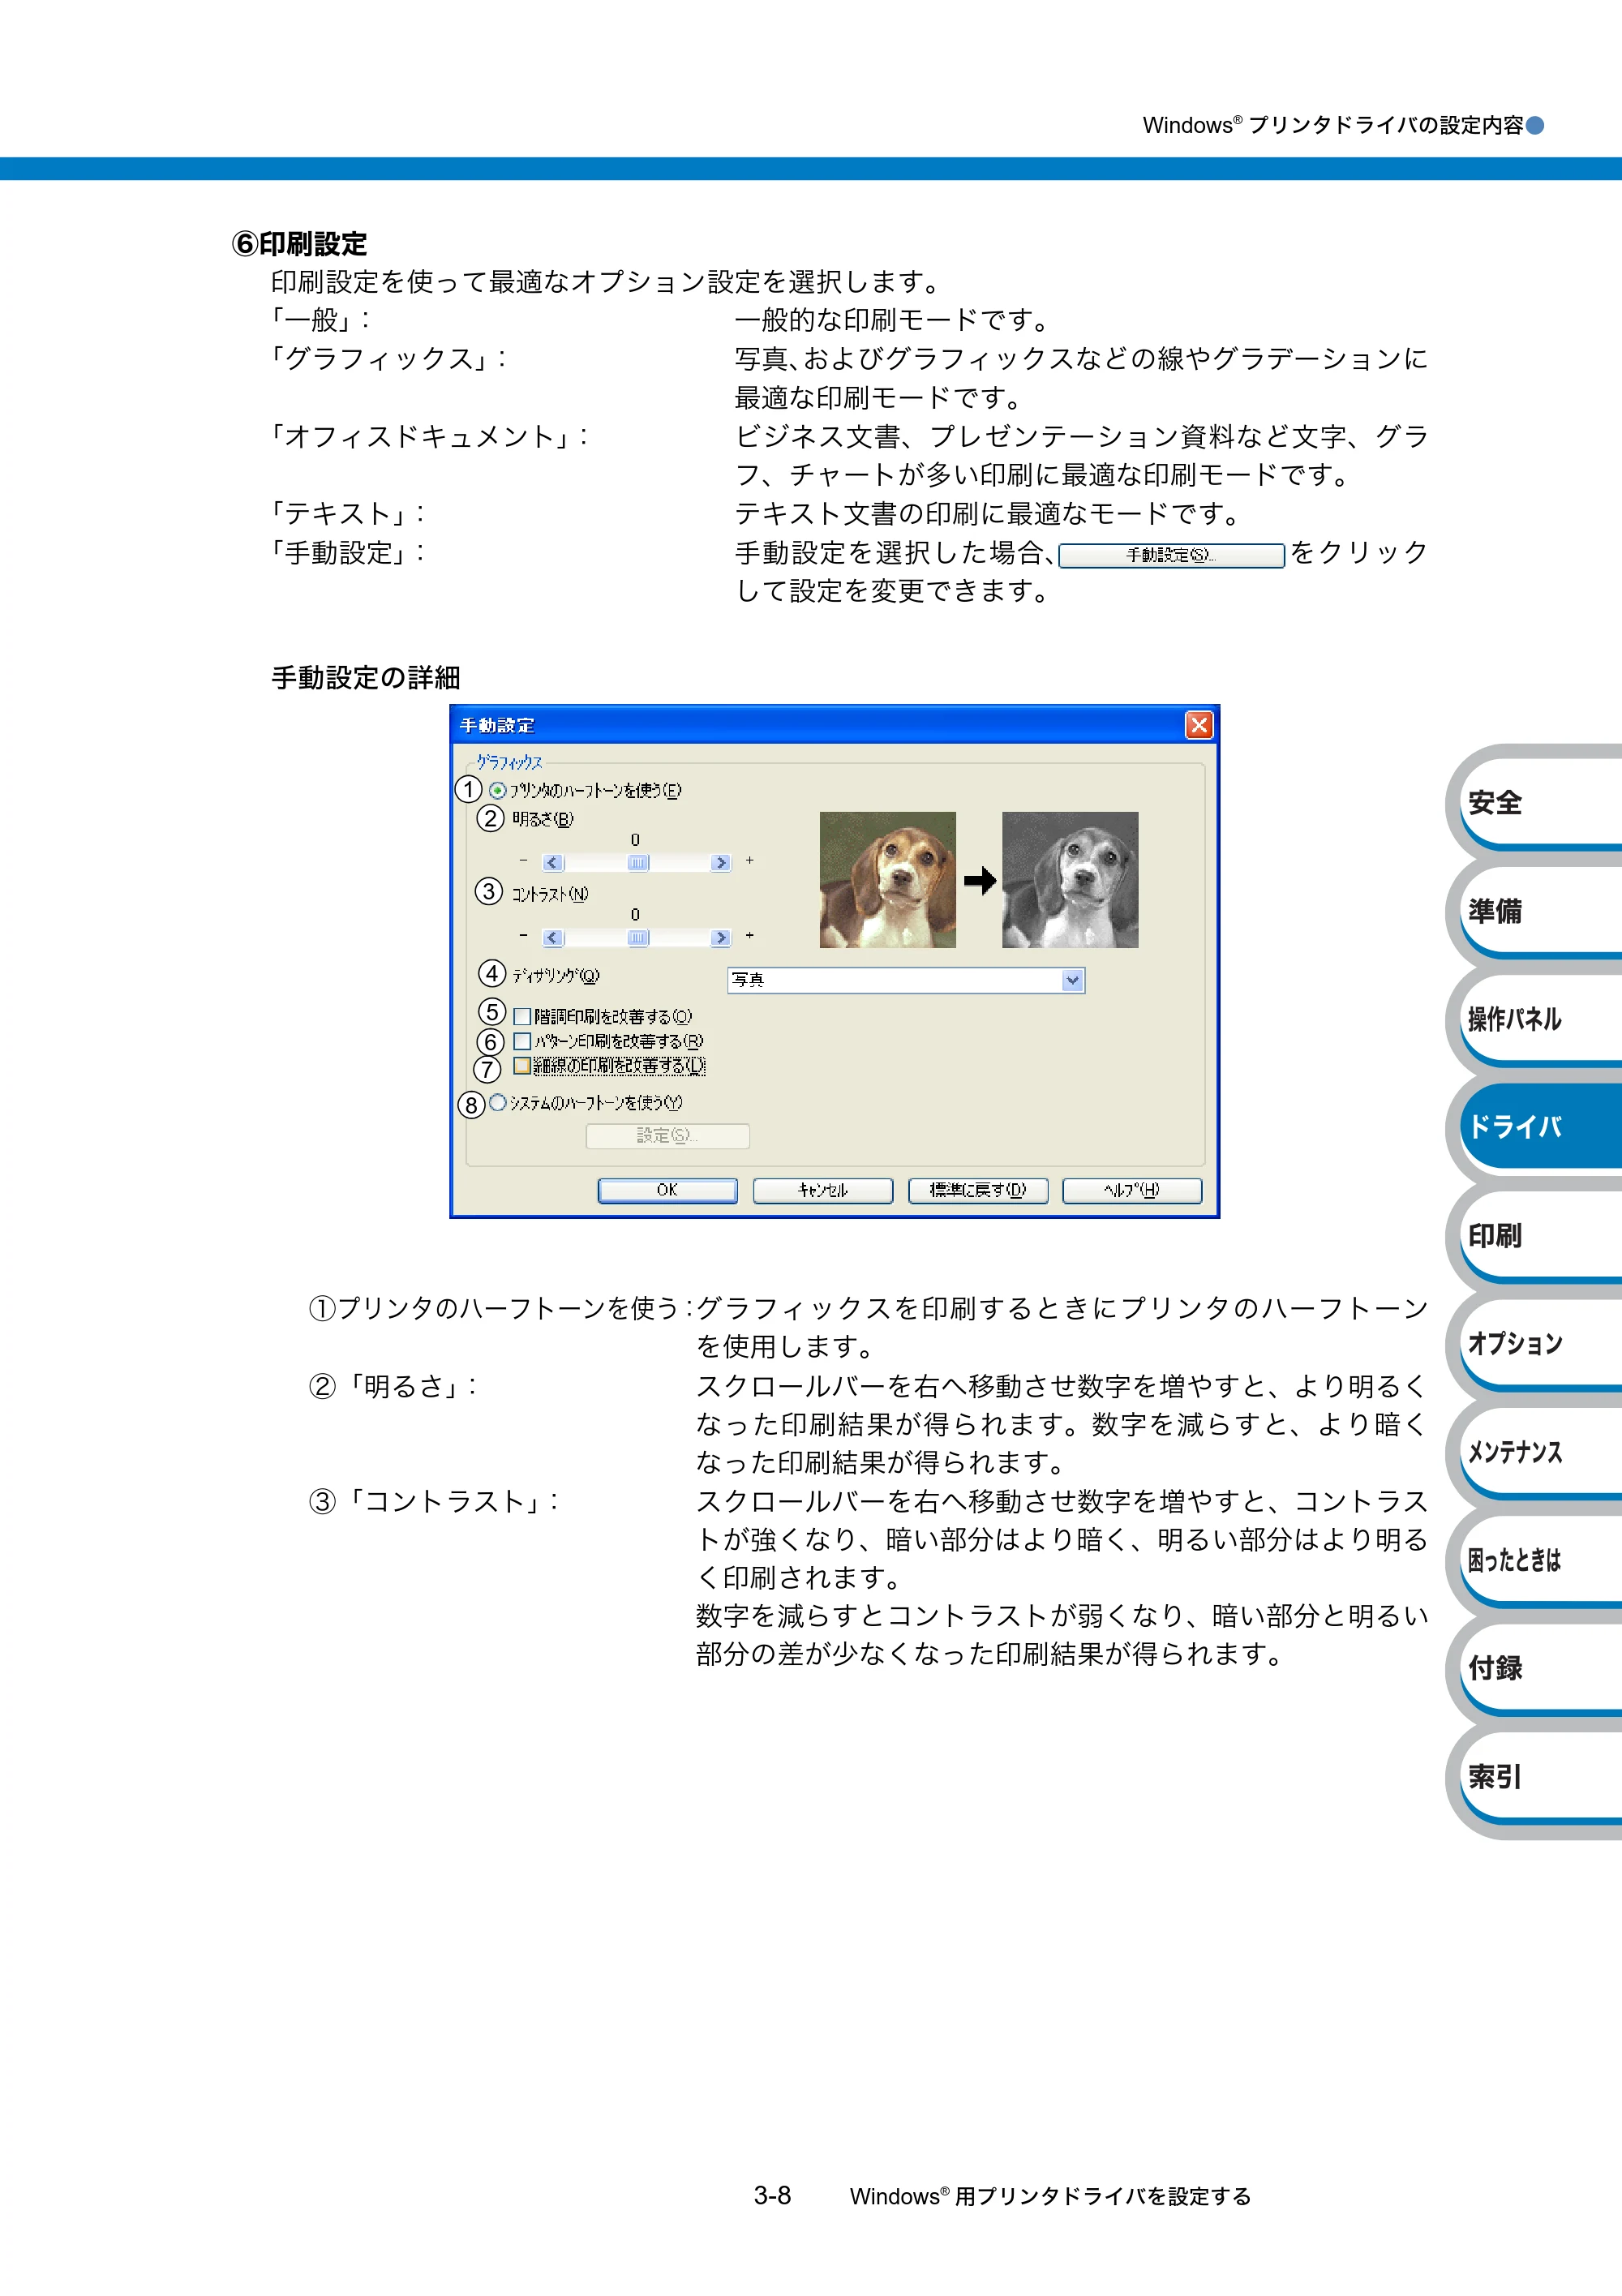Click contrast slider left arrow
The image size is (1622, 2296).
[553, 937]
